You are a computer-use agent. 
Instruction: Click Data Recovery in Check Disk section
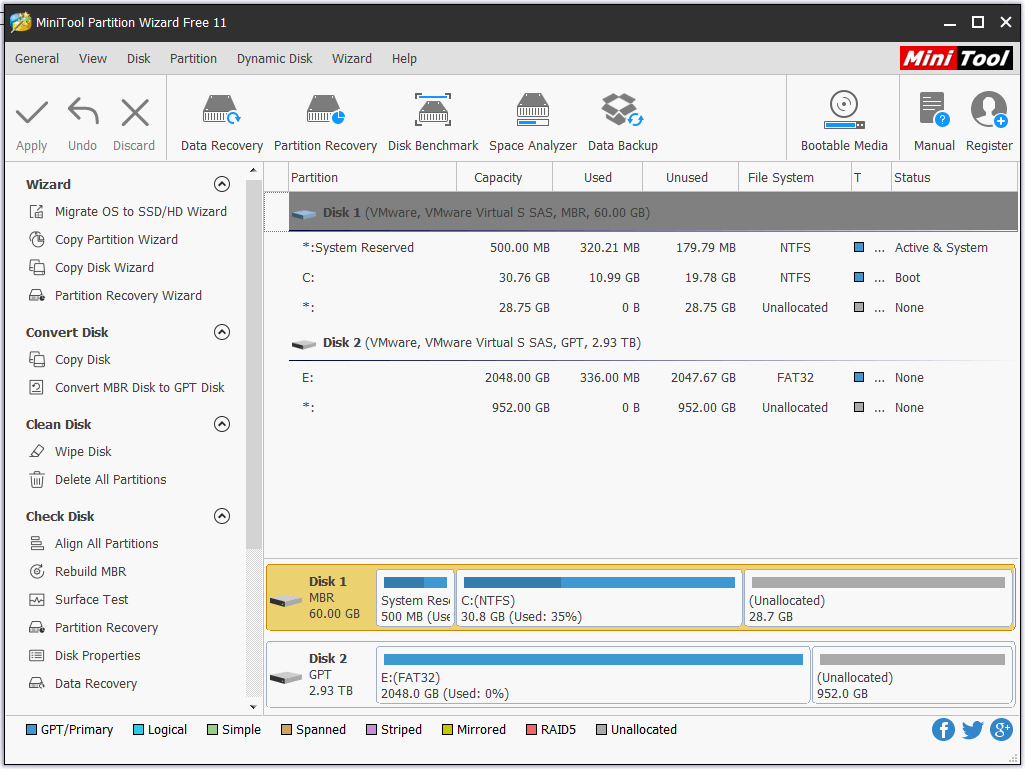(83, 684)
